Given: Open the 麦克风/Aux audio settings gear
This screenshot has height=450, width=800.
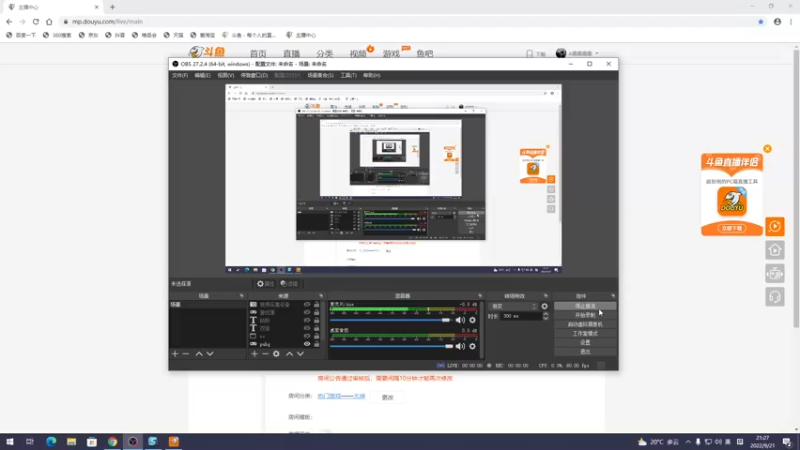Looking at the screenshot, I should [x=472, y=320].
